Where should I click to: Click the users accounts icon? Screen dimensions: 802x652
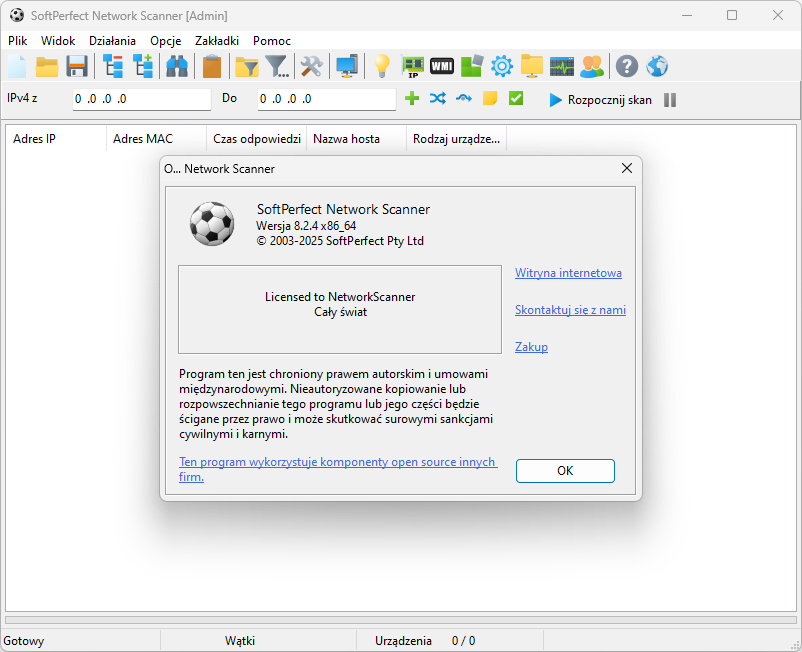pos(592,66)
